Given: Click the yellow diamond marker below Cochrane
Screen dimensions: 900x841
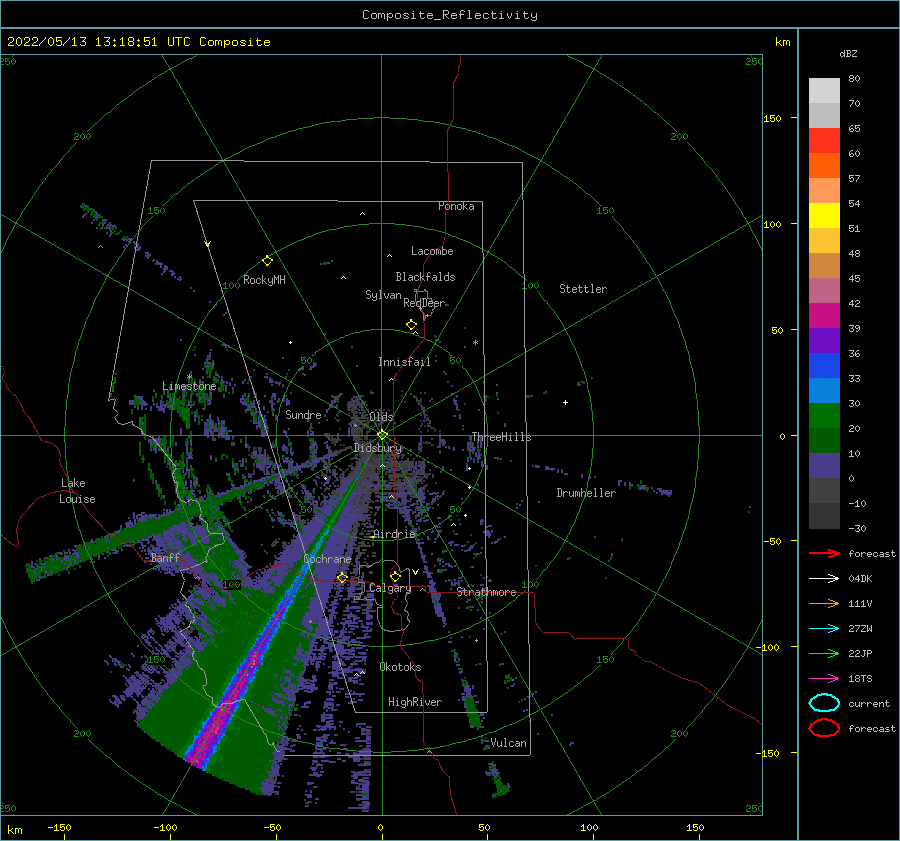Looking at the screenshot, I should (342, 577).
